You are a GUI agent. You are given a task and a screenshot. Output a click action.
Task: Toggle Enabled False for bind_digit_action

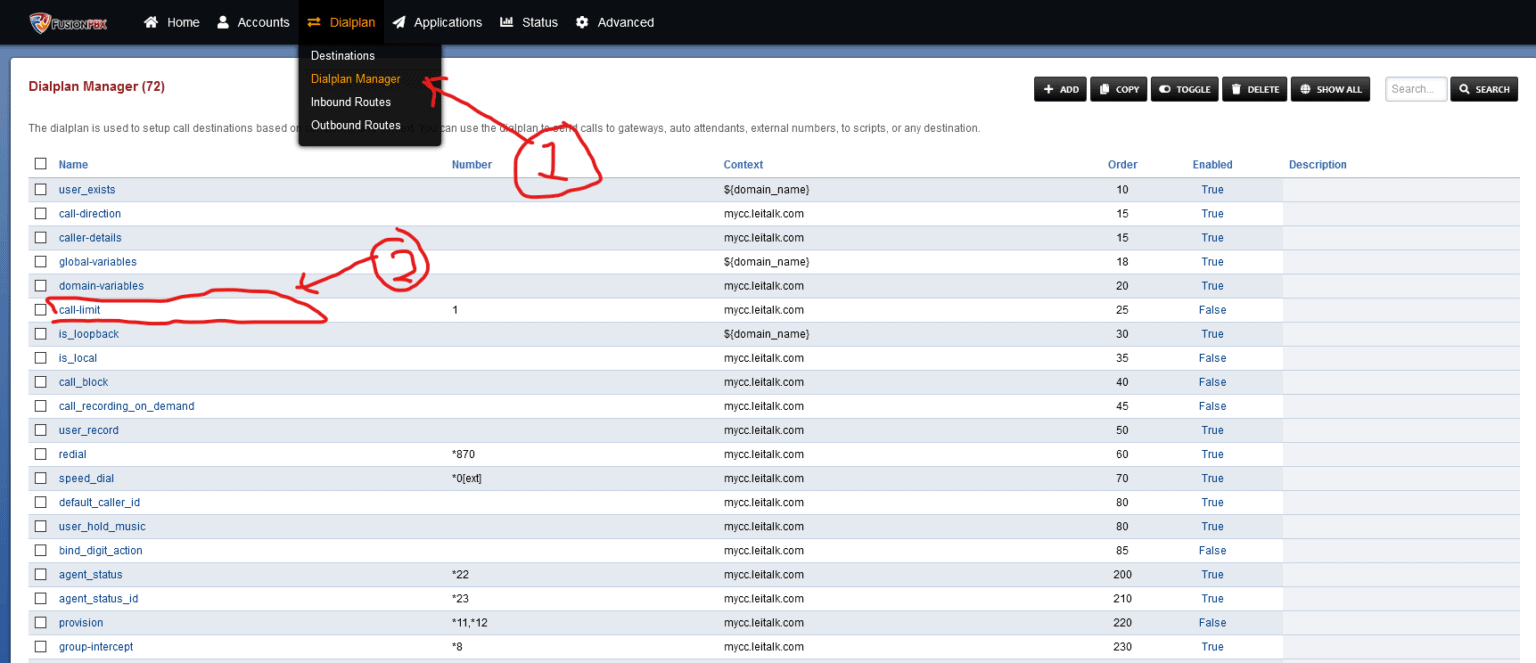(1212, 551)
